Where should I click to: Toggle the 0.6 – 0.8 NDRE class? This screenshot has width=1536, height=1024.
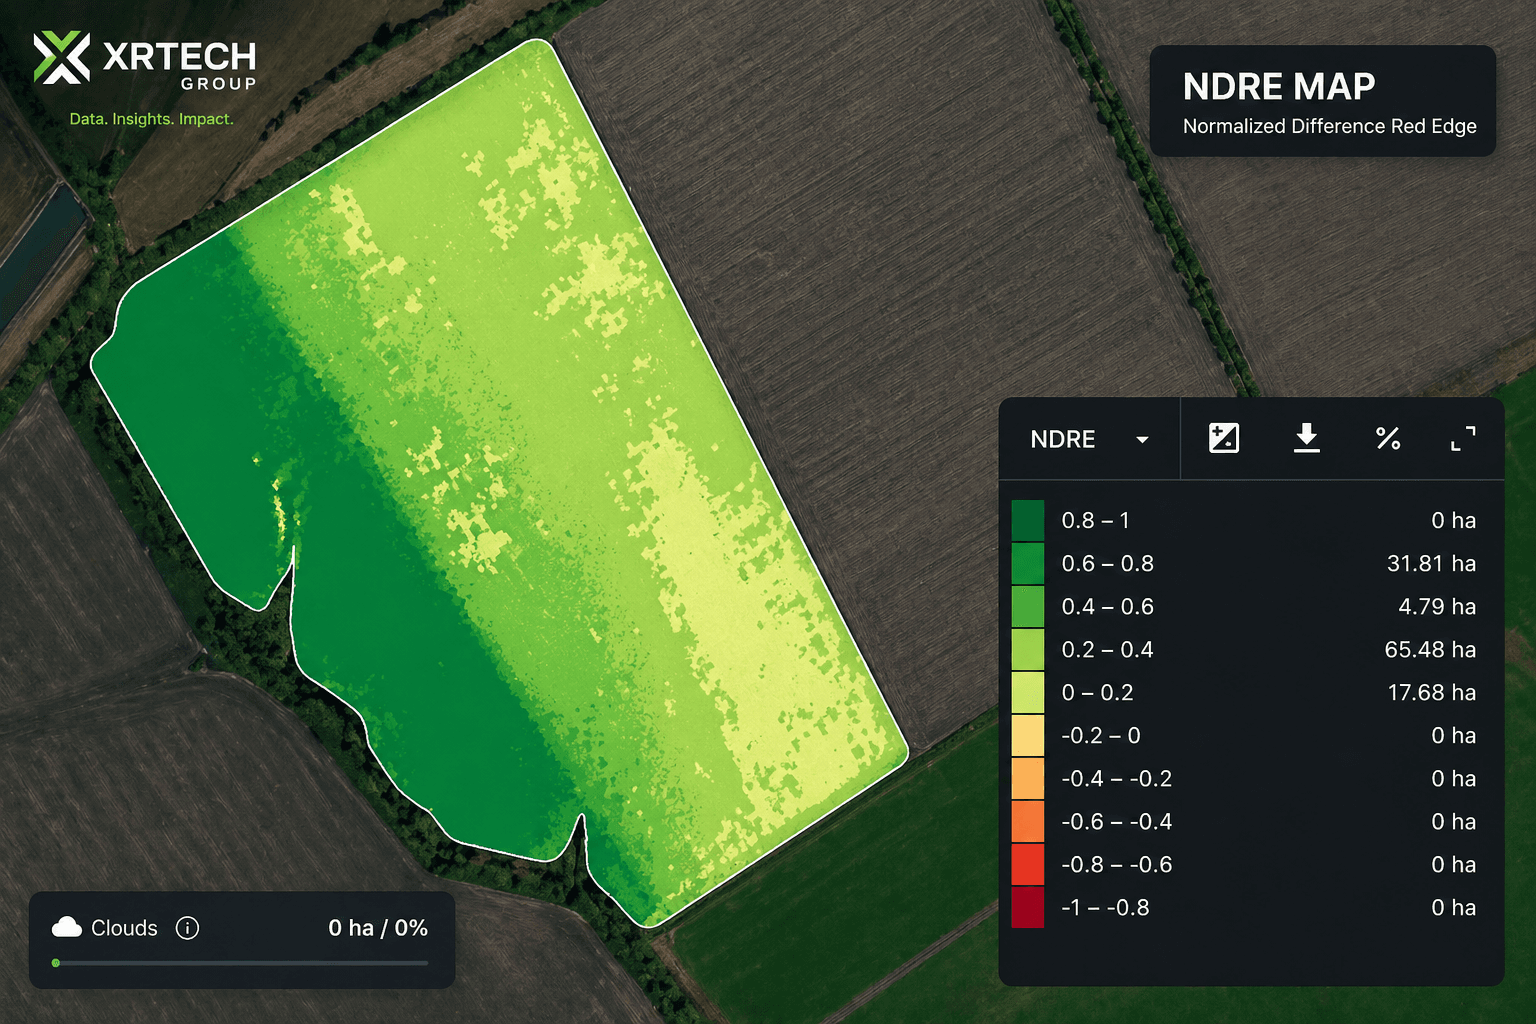coord(1107,563)
